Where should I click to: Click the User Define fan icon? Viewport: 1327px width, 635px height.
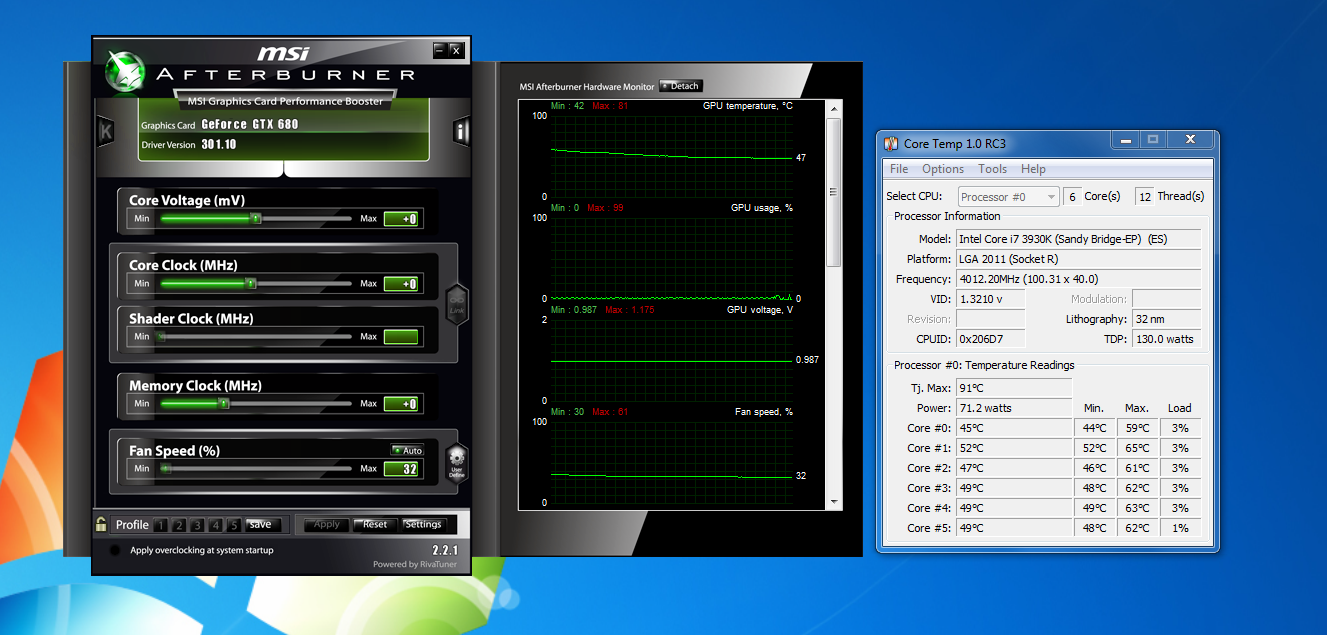(x=456, y=464)
